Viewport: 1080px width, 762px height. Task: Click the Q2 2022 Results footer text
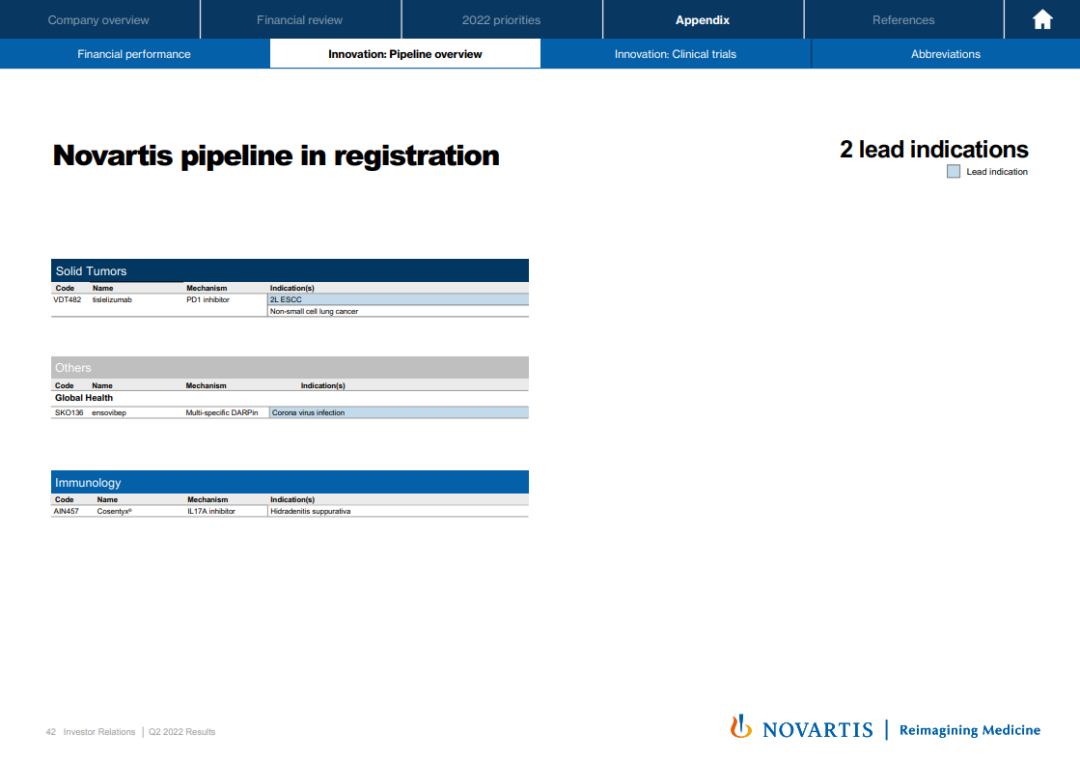pyautogui.click(x=182, y=732)
